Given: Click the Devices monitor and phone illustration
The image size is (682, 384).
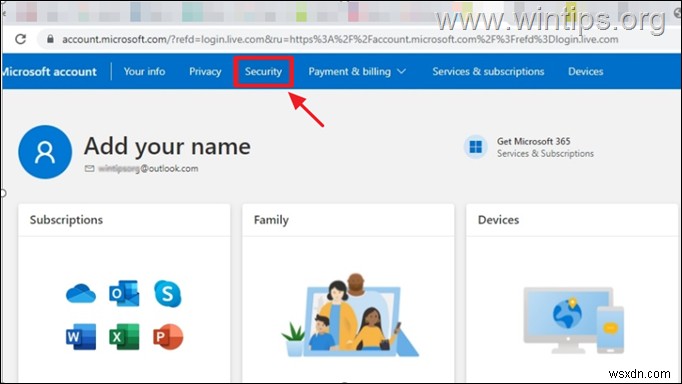Looking at the screenshot, I should point(574,320).
